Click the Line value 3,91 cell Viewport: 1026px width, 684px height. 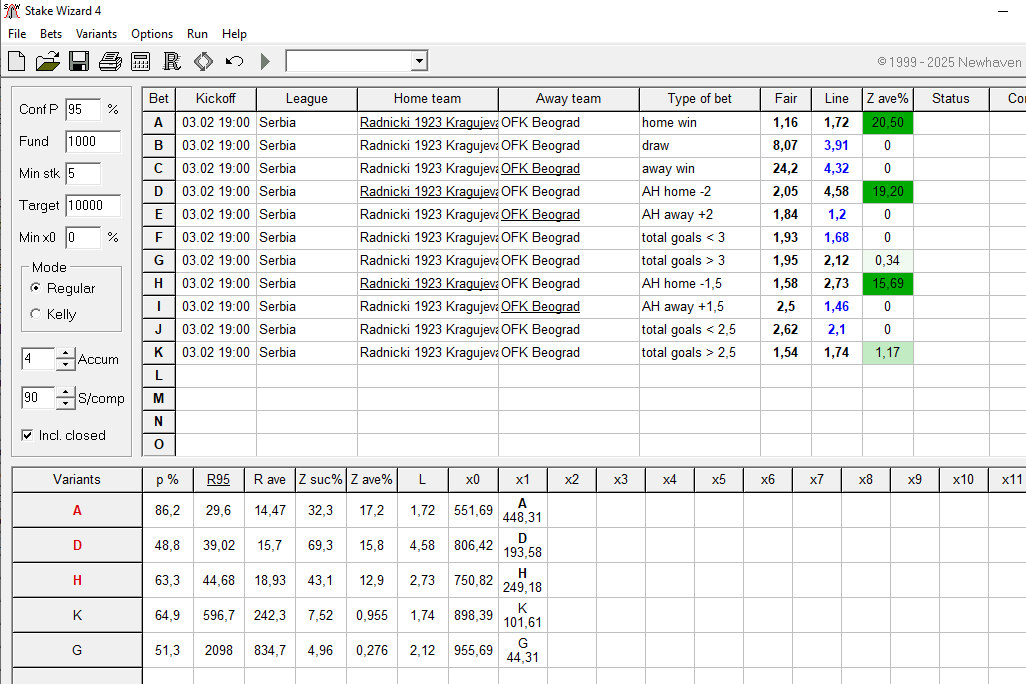pos(837,145)
